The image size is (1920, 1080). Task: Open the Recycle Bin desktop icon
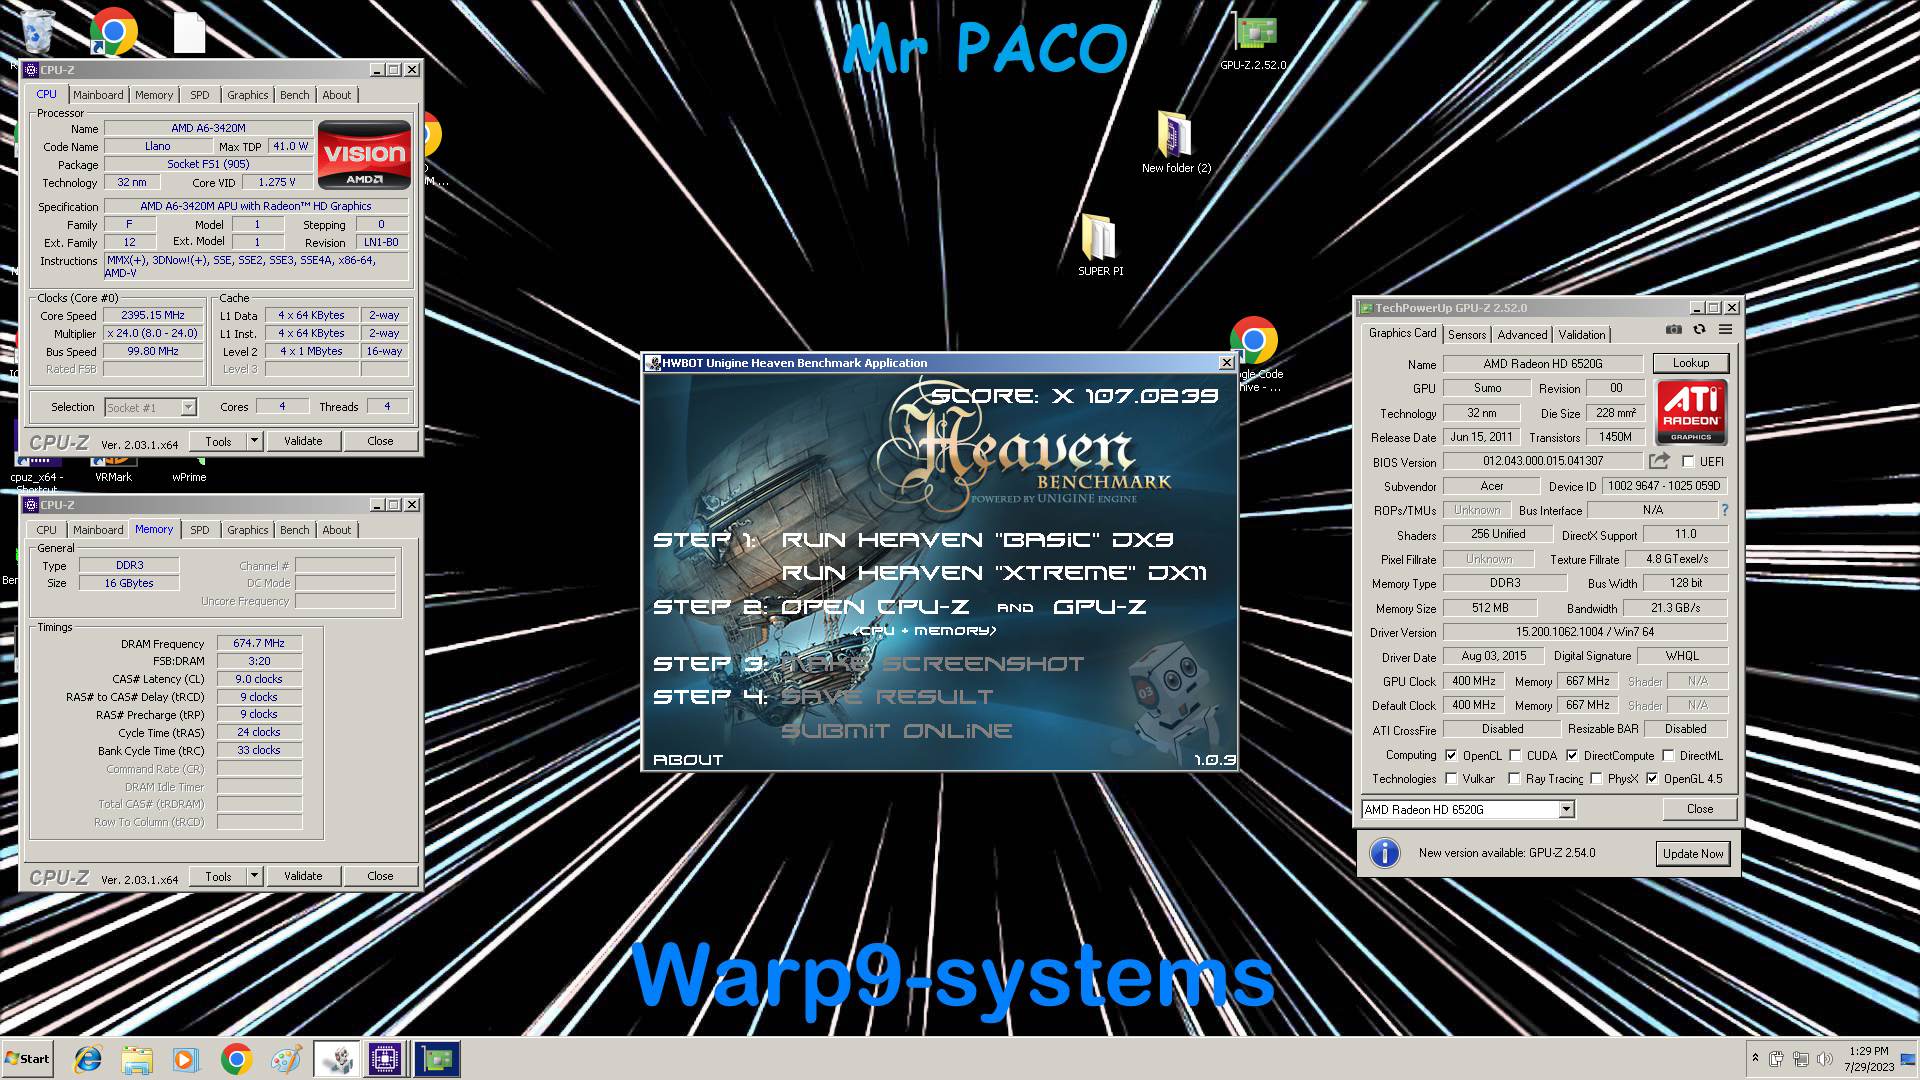[38, 30]
